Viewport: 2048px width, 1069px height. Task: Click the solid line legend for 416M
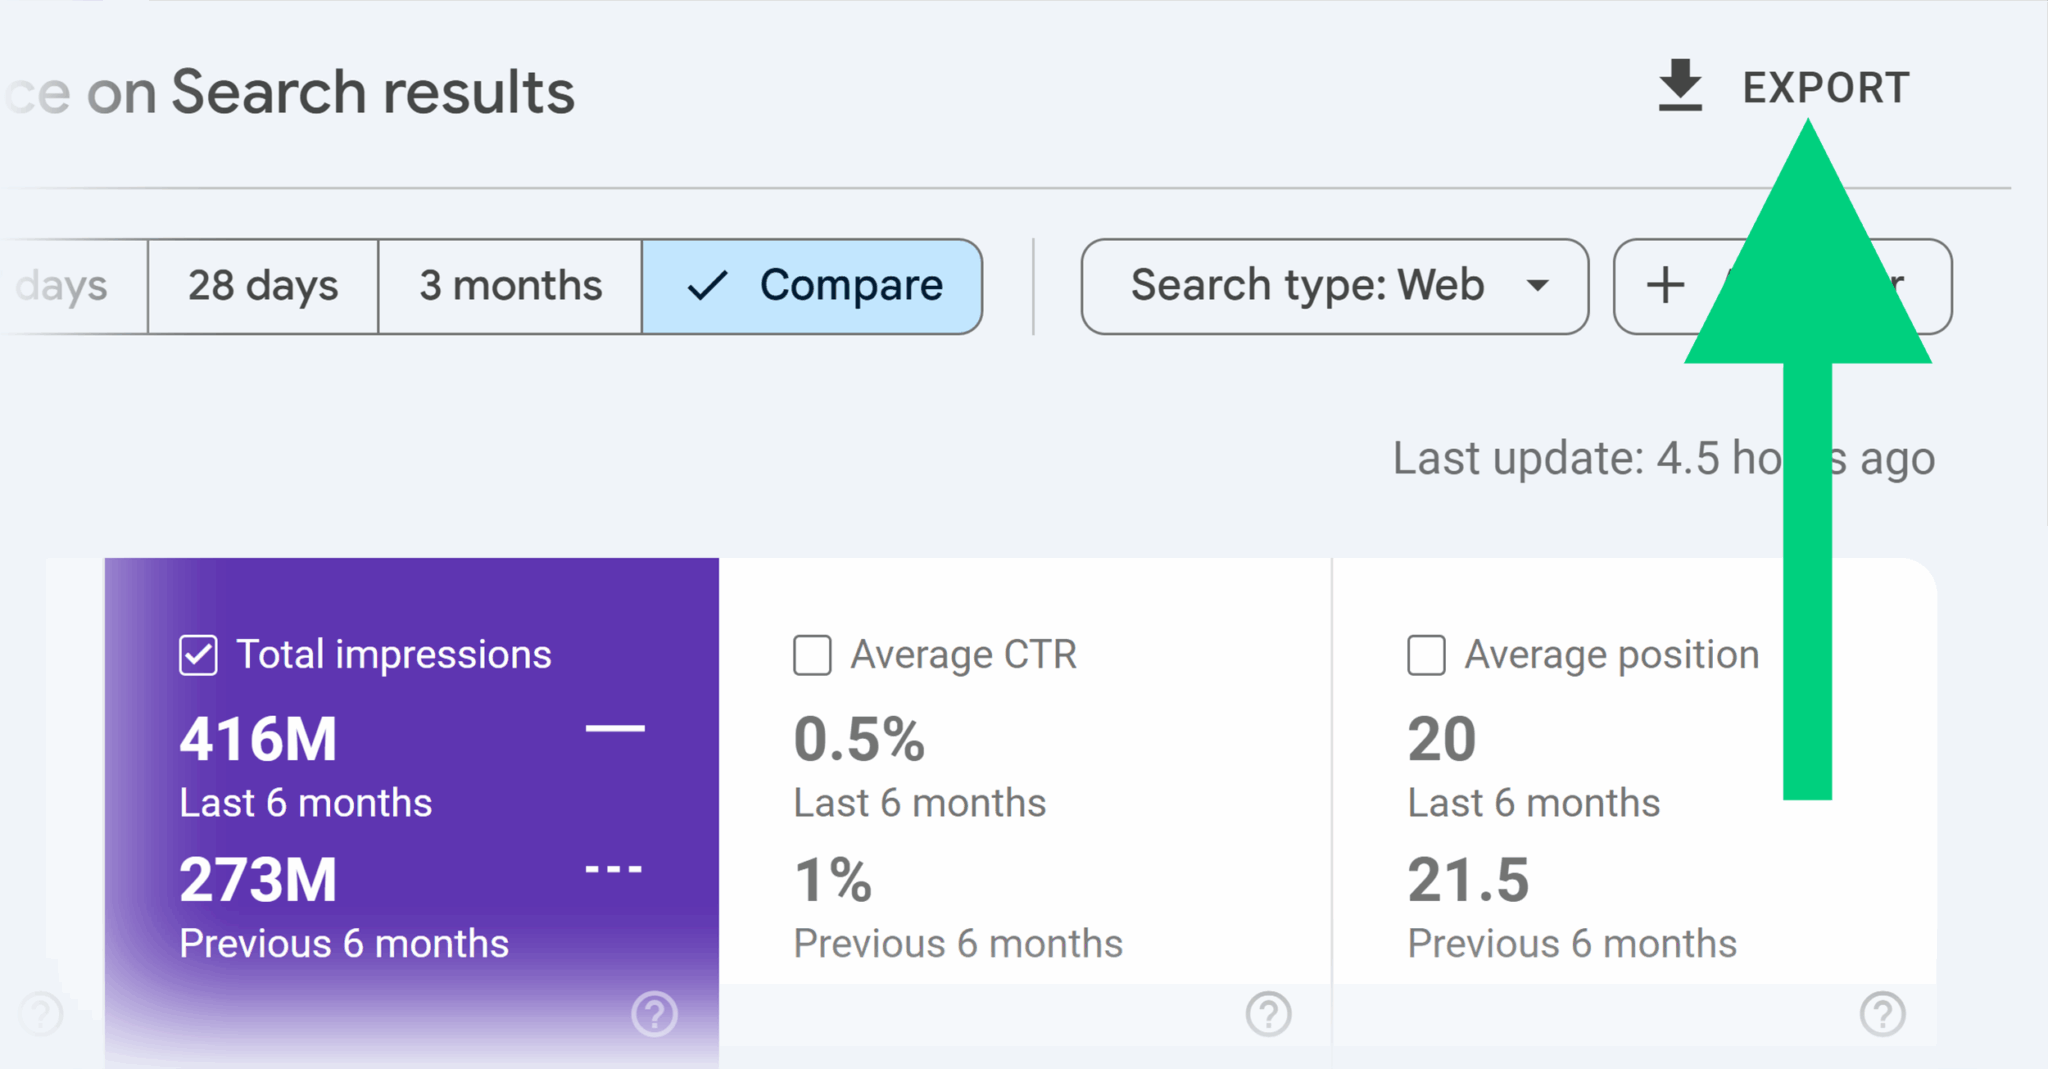(615, 729)
